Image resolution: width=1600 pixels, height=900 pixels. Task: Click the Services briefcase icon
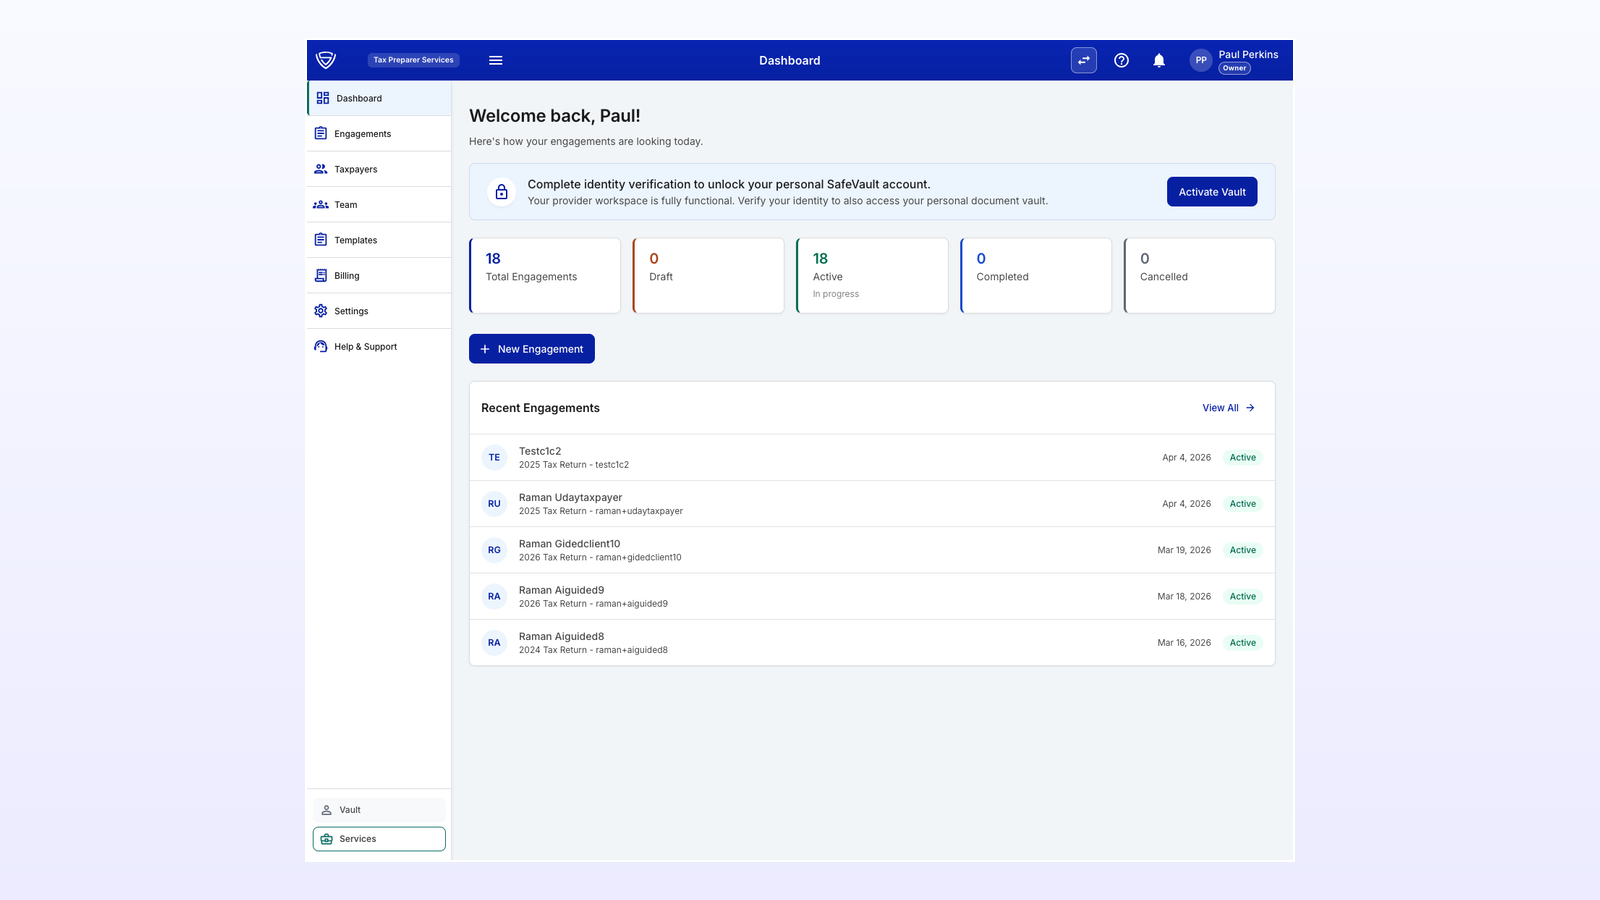pyautogui.click(x=326, y=839)
